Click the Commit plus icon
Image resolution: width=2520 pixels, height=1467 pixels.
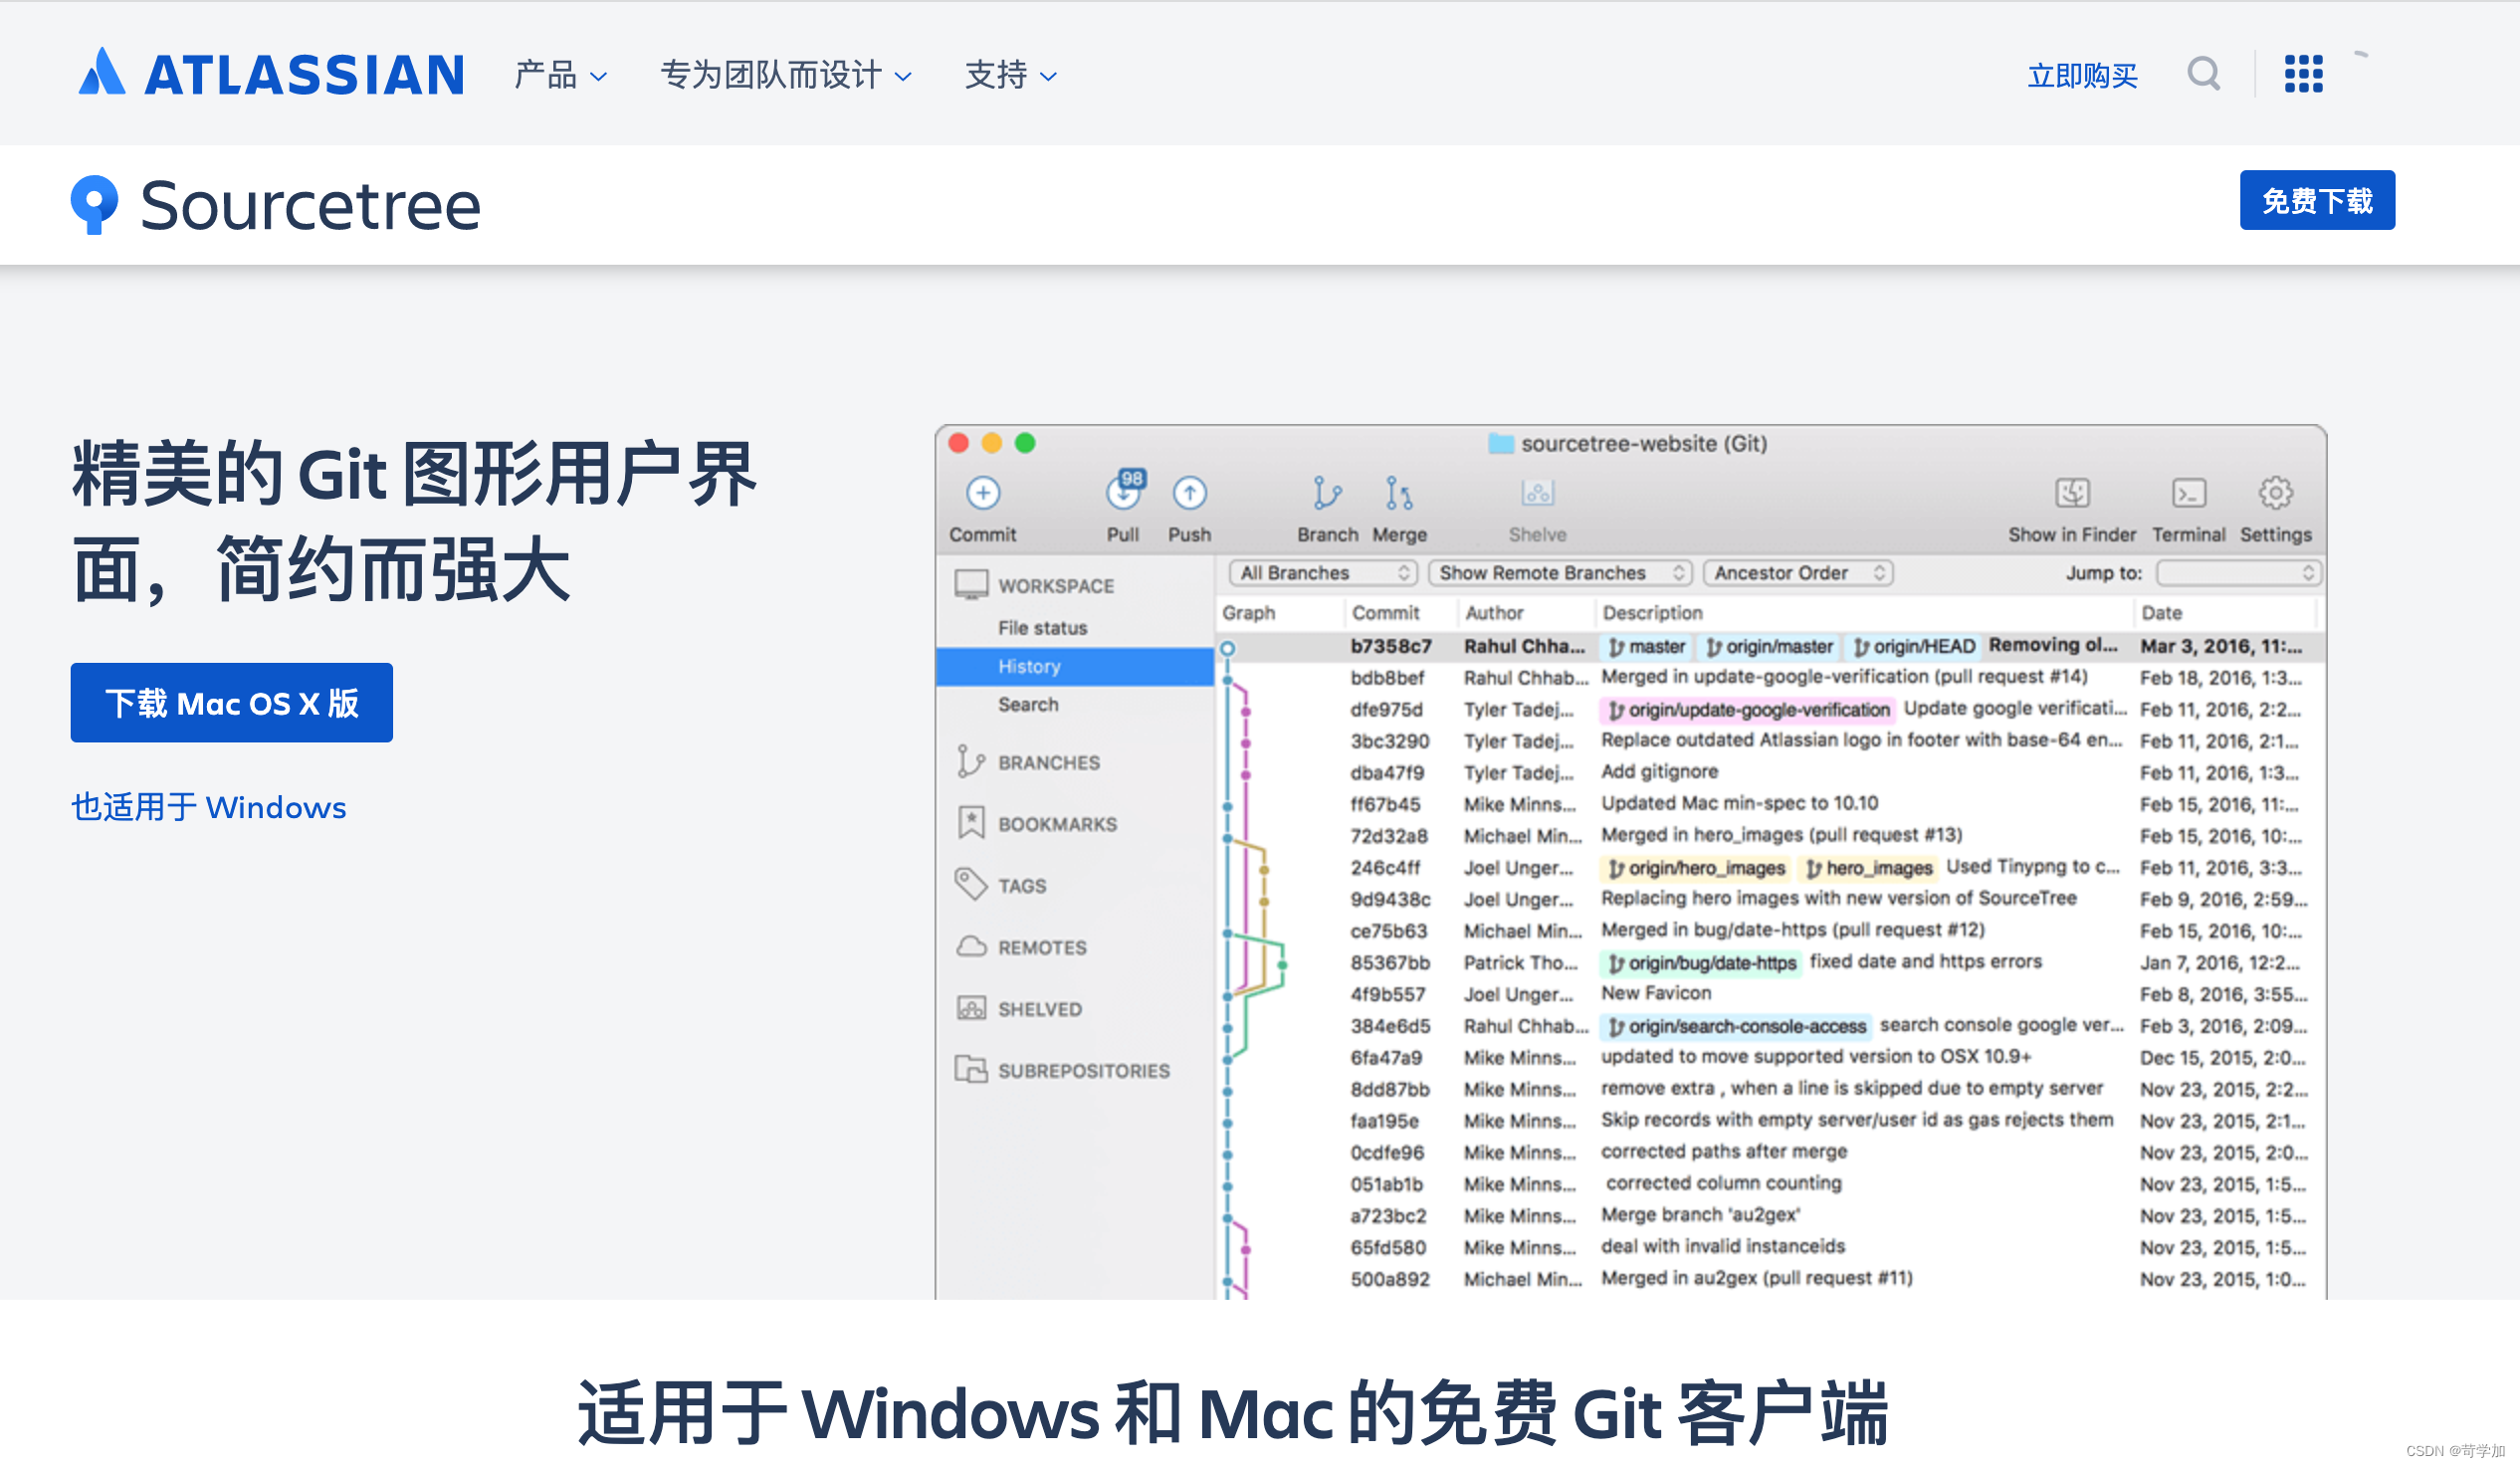point(983,493)
